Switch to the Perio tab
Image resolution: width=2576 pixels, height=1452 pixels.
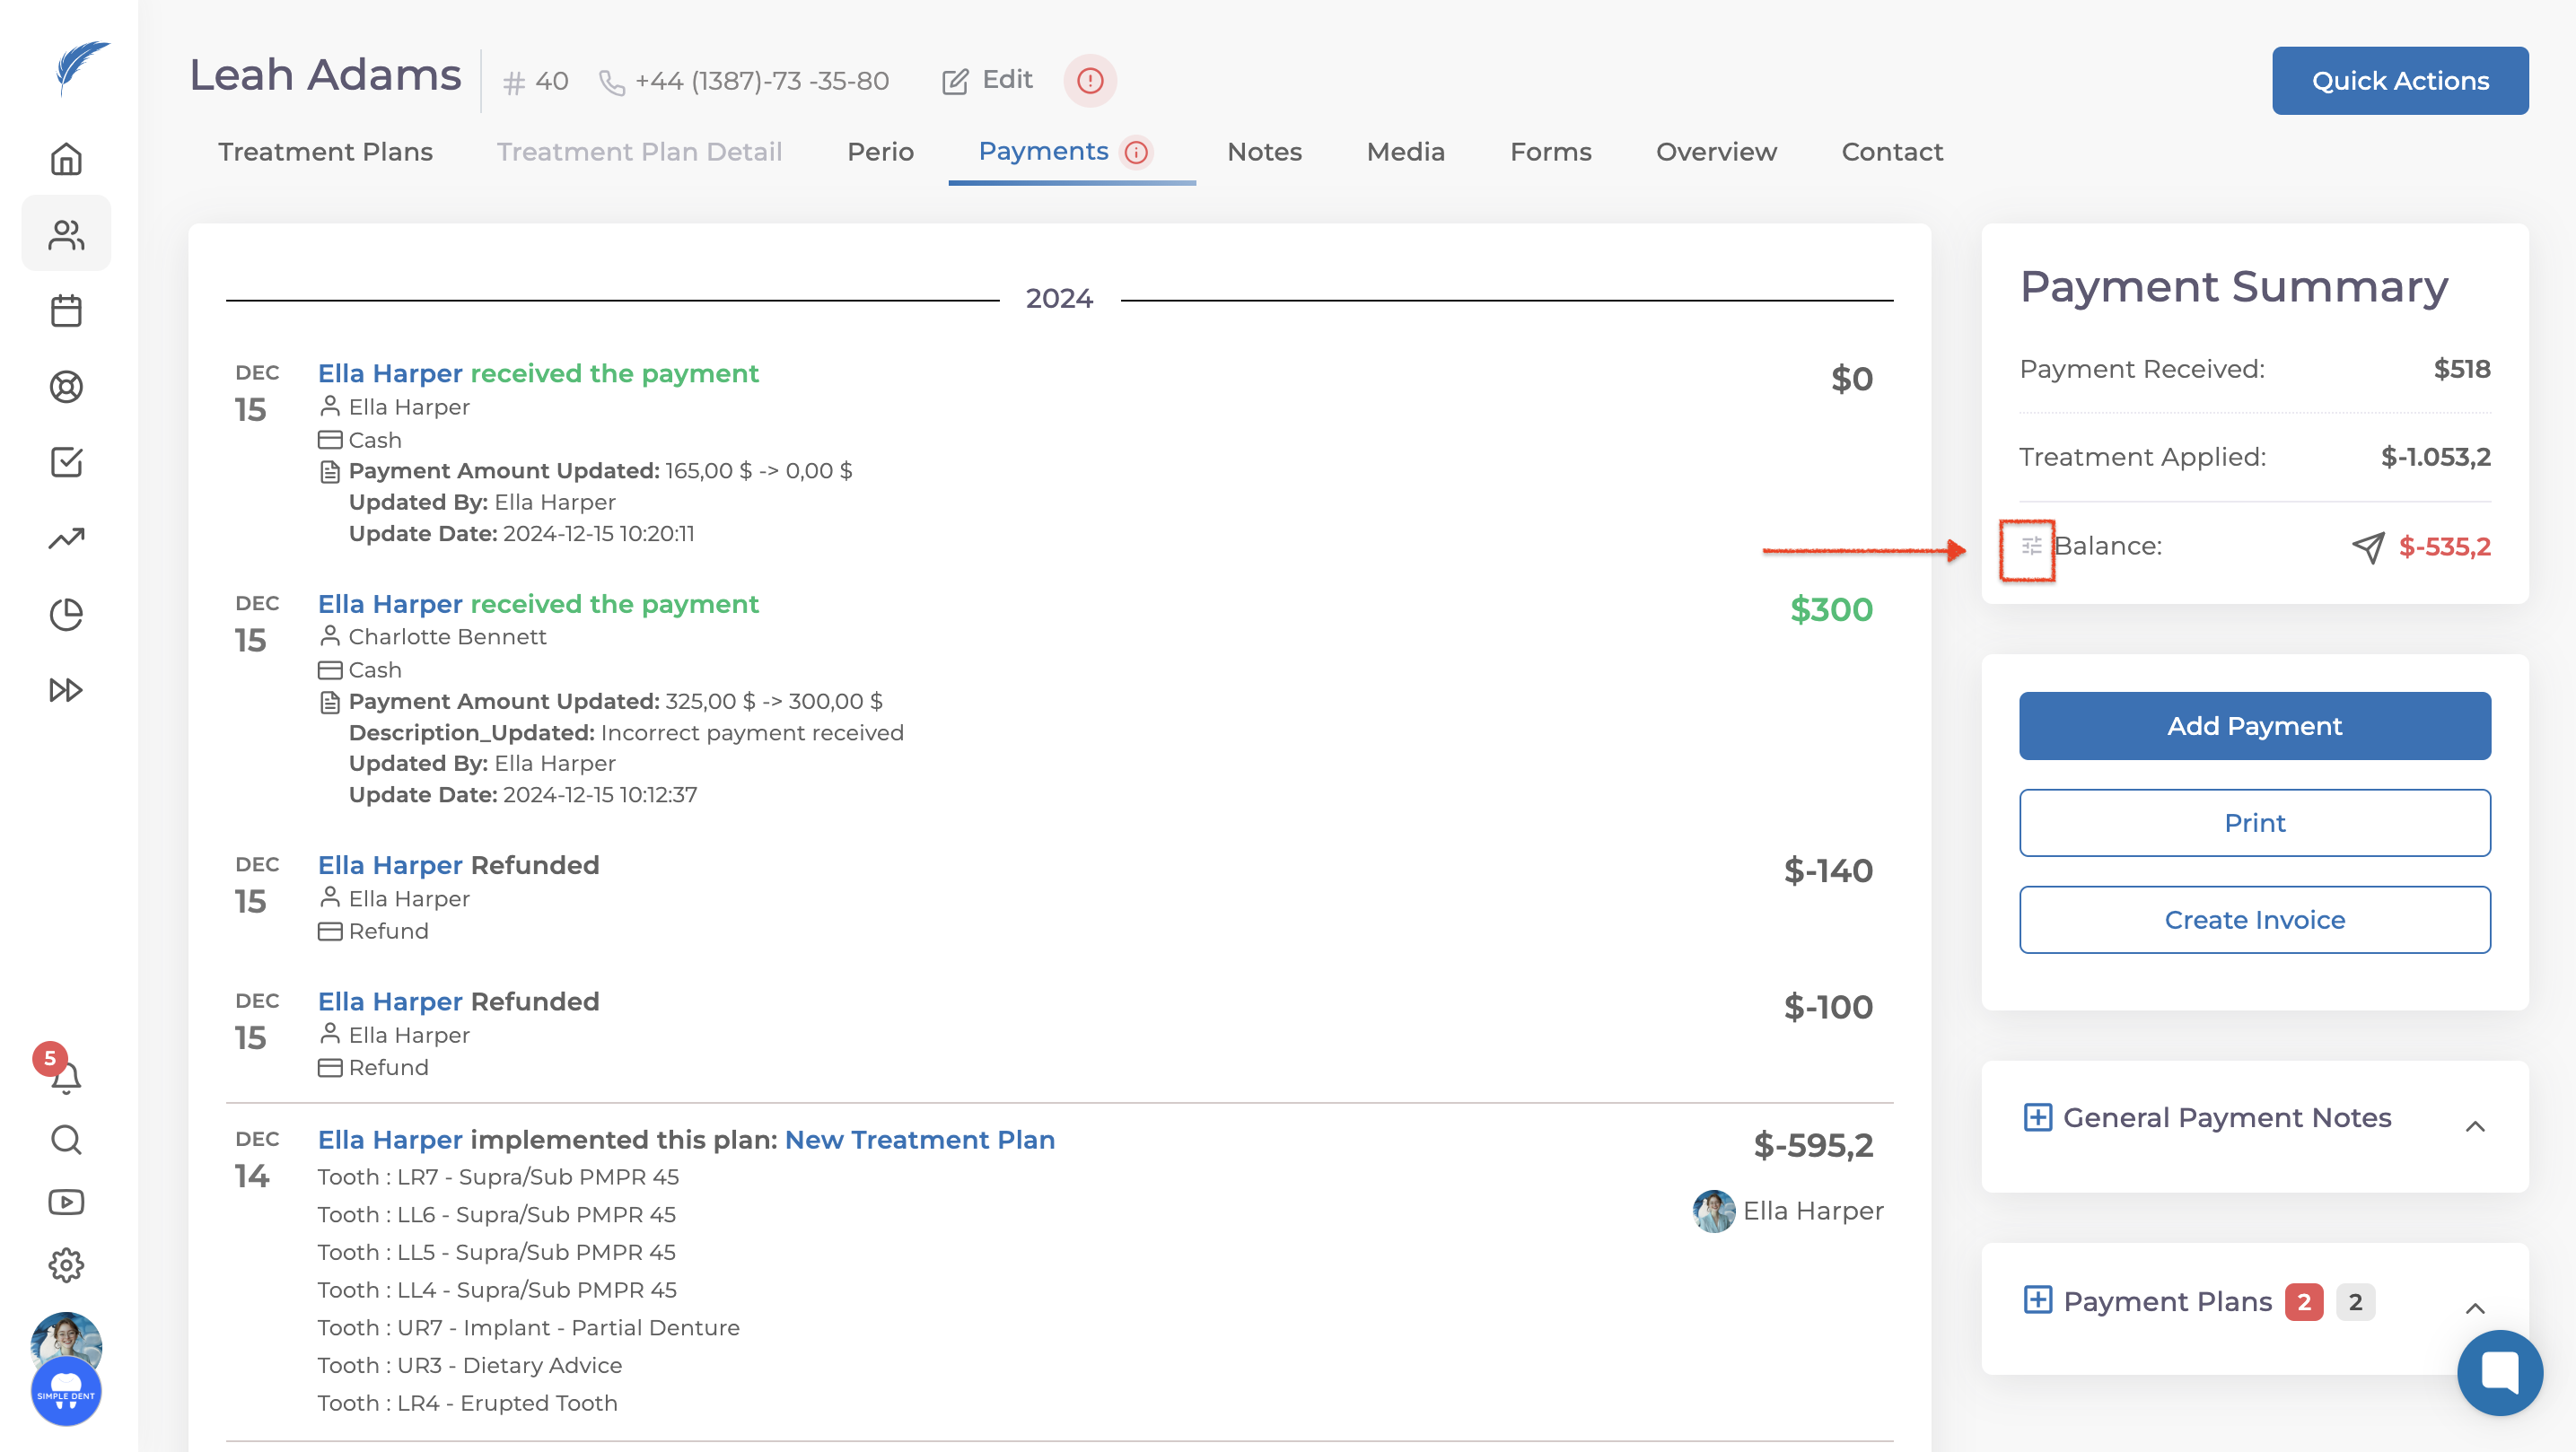pos(880,152)
